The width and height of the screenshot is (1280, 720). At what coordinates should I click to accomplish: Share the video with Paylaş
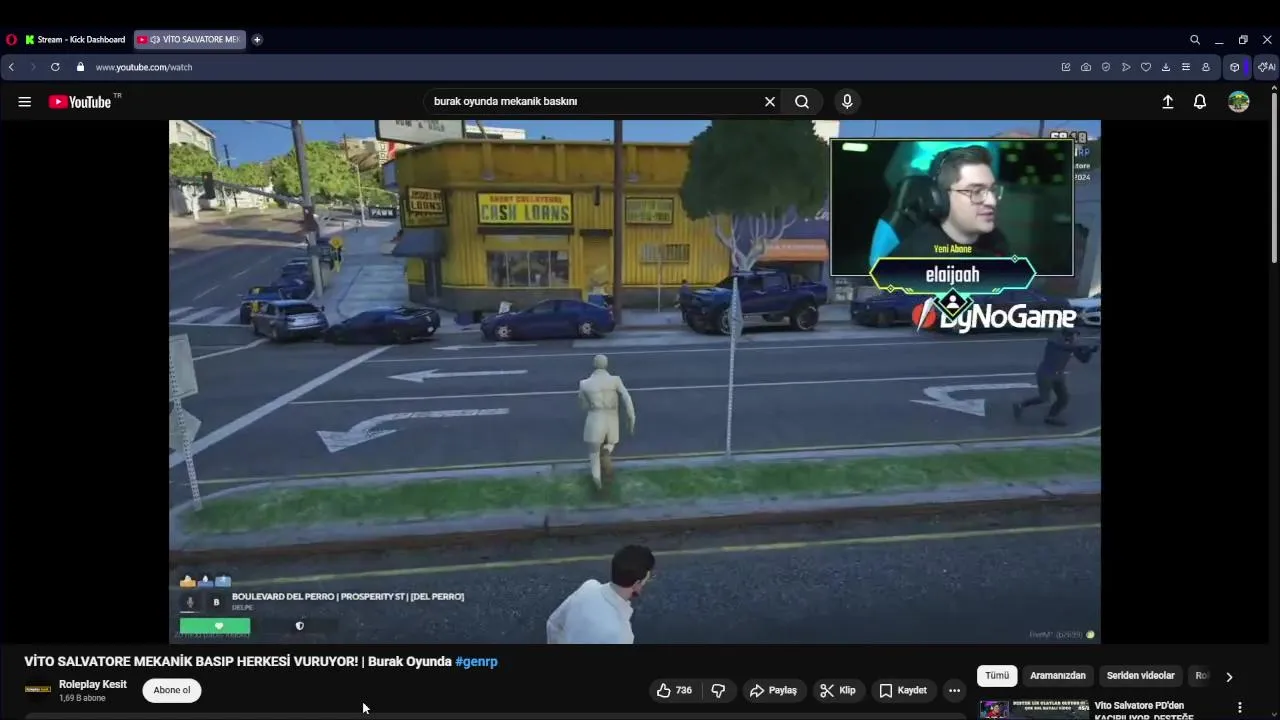coord(774,690)
